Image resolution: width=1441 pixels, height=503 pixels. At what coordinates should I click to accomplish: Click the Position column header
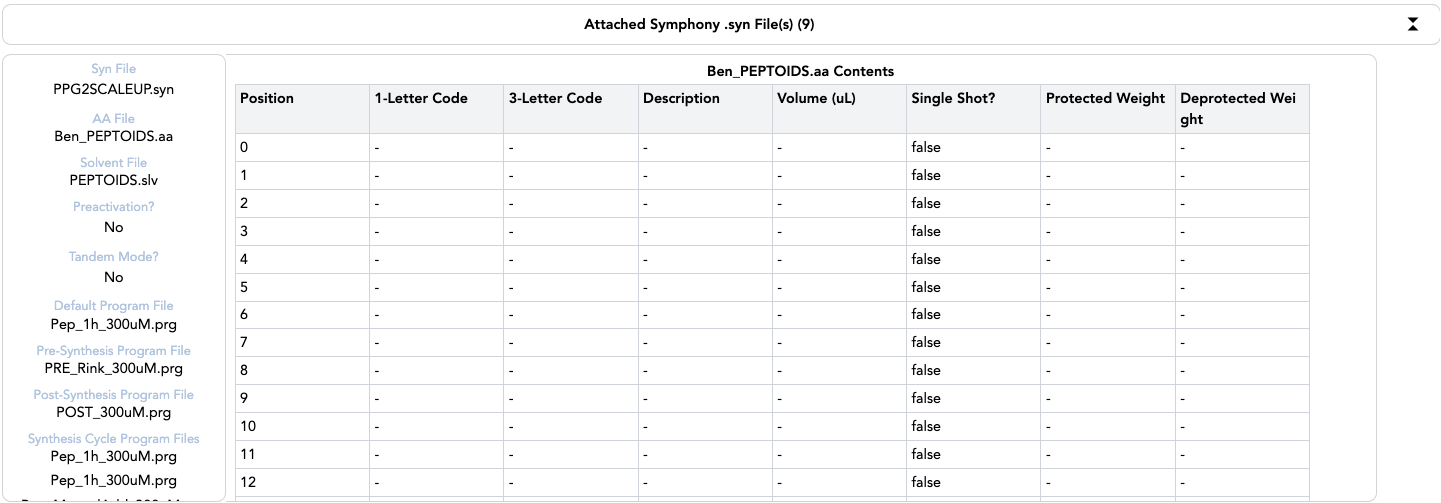[x=267, y=98]
